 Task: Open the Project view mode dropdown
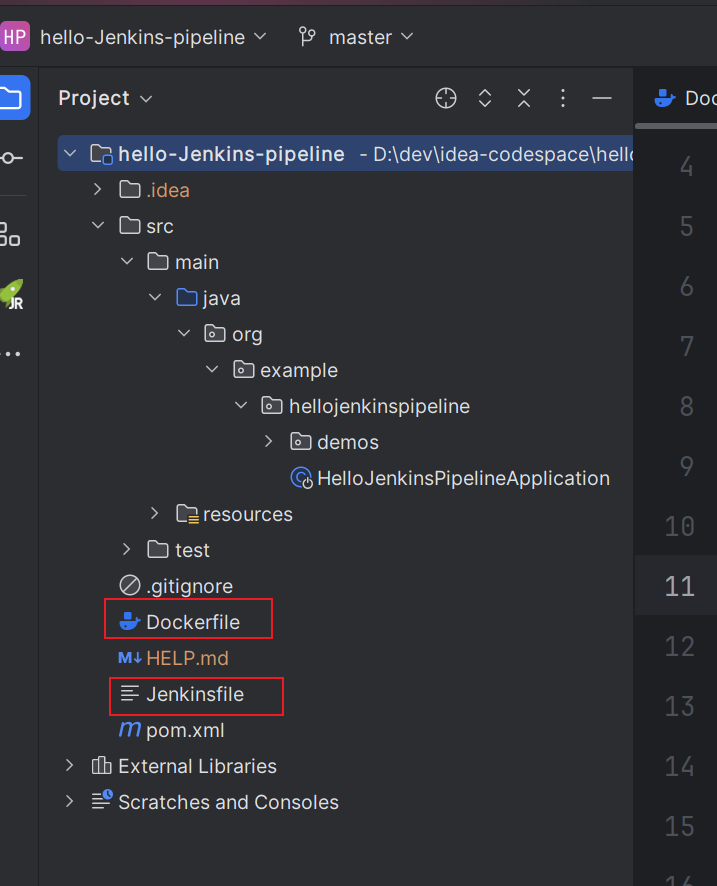(x=105, y=98)
